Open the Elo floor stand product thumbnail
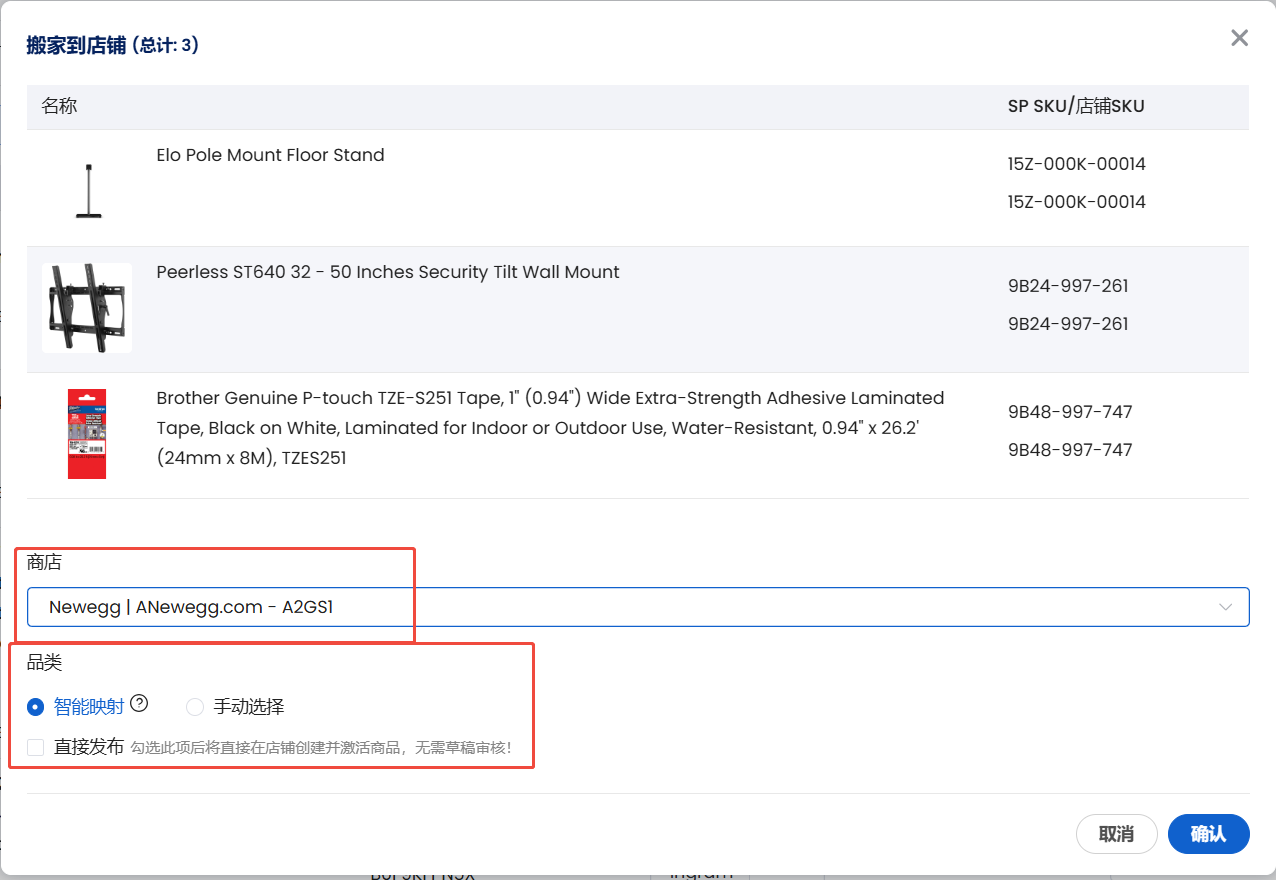The width and height of the screenshot is (1276, 880). (88, 190)
